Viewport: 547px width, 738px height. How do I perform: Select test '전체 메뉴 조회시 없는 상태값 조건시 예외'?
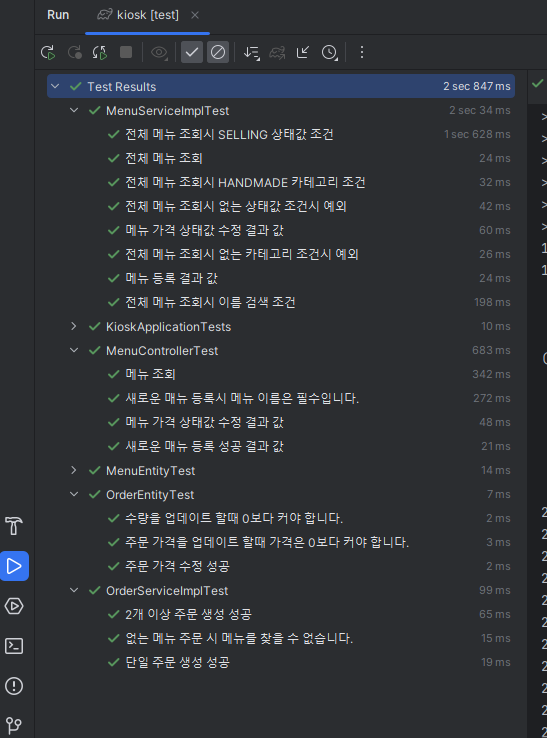coord(281,207)
